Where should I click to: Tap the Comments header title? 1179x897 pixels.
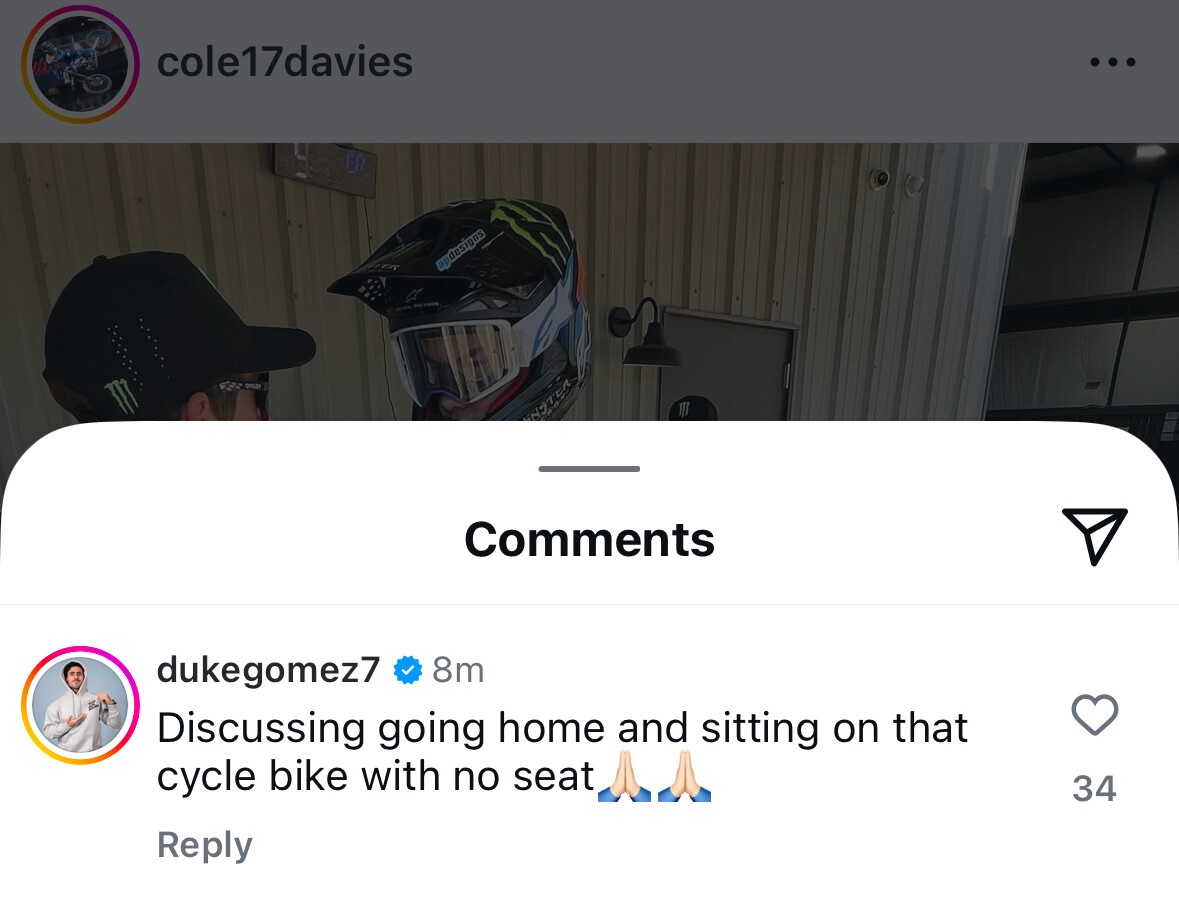coord(590,539)
